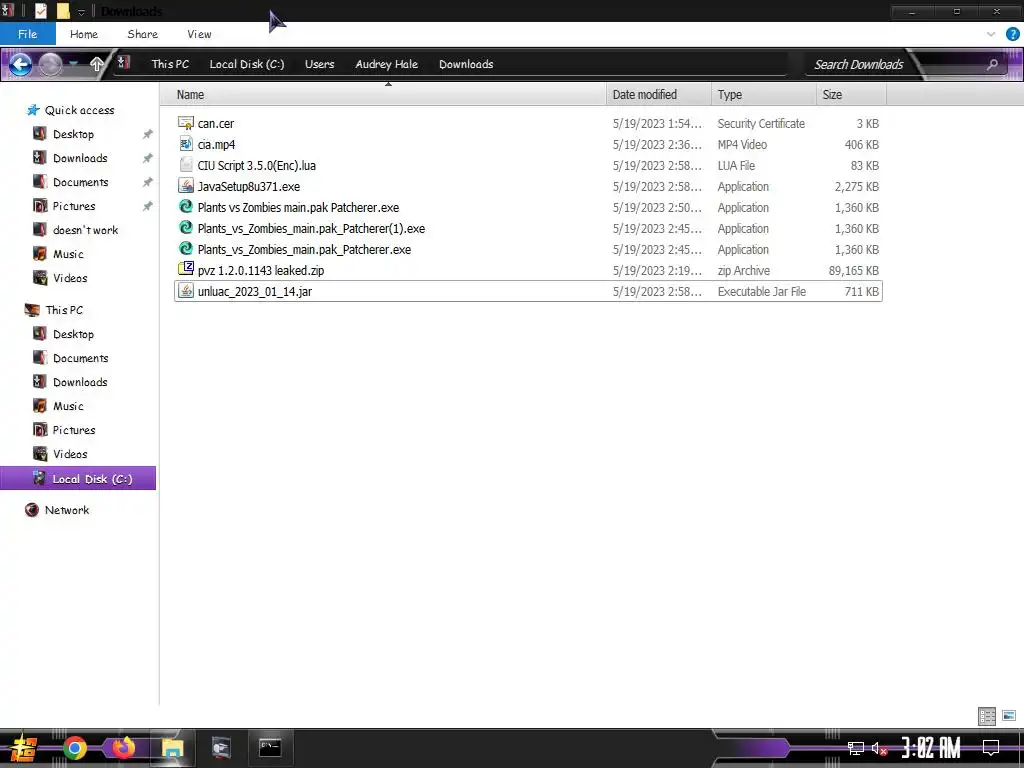
Task: Select the can.cer certificate file icon
Action: click(186, 123)
